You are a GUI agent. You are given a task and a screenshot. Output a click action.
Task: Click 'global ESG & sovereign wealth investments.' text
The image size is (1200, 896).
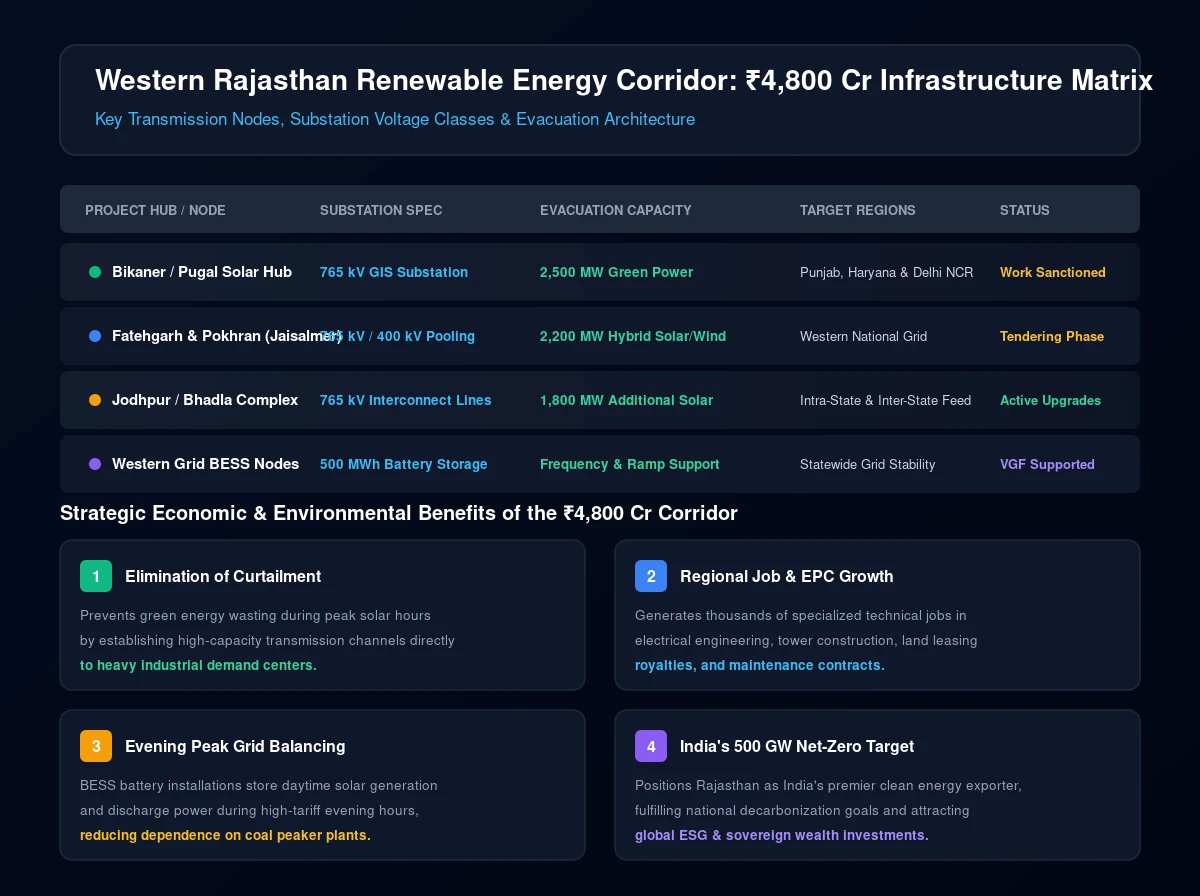[x=782, y=835]
